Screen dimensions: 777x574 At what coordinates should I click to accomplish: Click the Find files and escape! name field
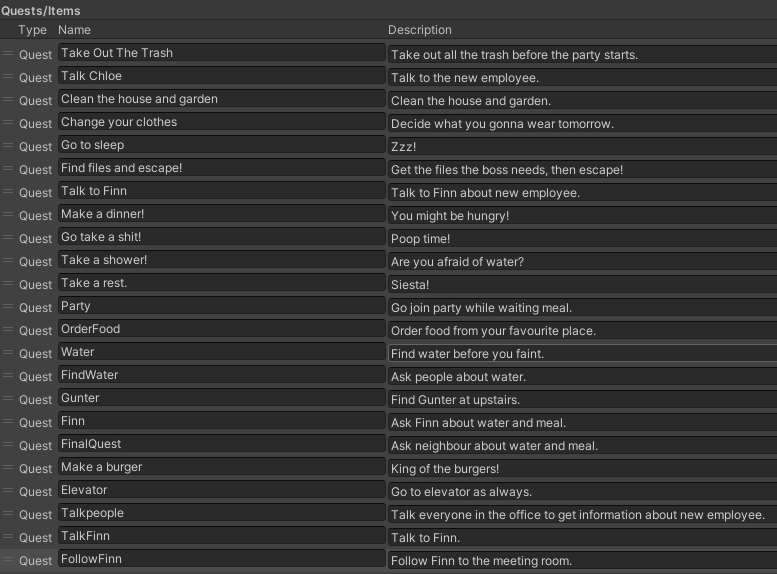click(x=221, y=169)
